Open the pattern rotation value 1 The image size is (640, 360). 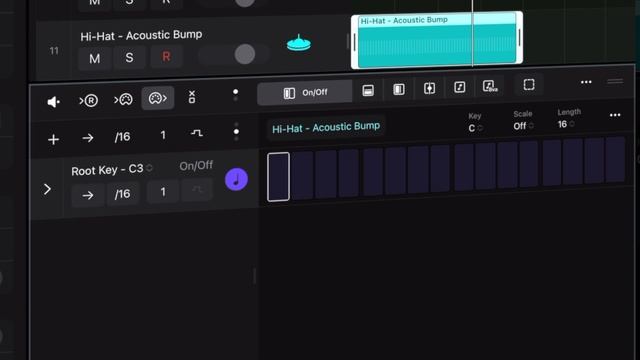pyautogui.click(x=163, y=135)
